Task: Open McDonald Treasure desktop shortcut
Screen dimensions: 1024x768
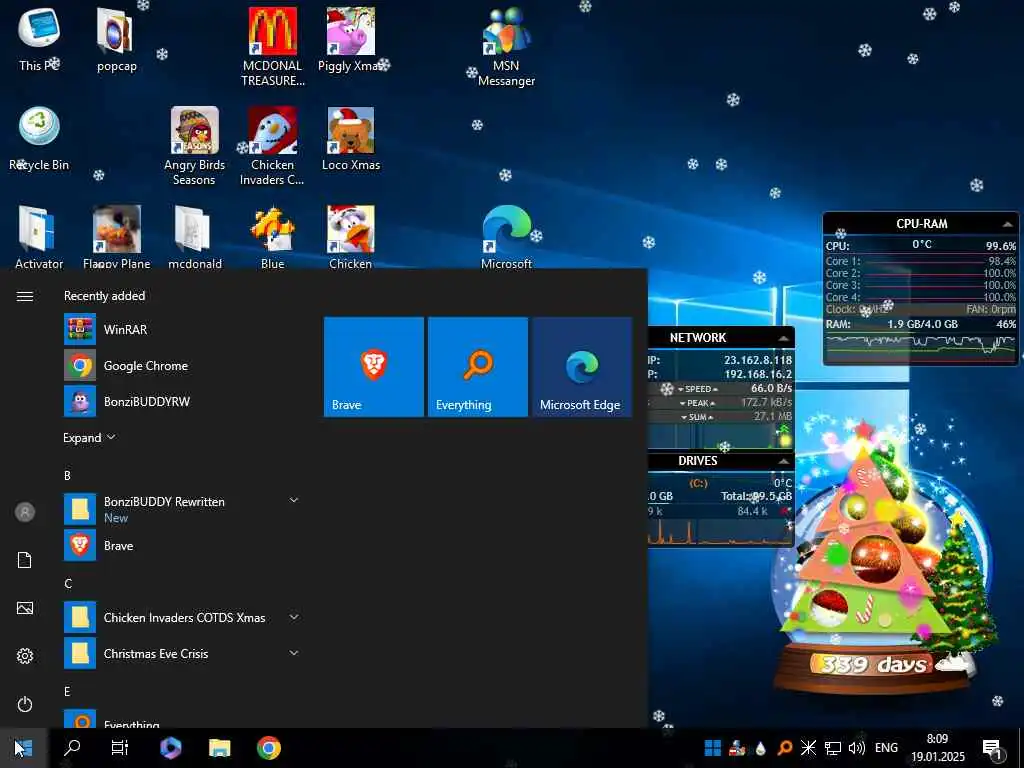Action: pos(272,47)
